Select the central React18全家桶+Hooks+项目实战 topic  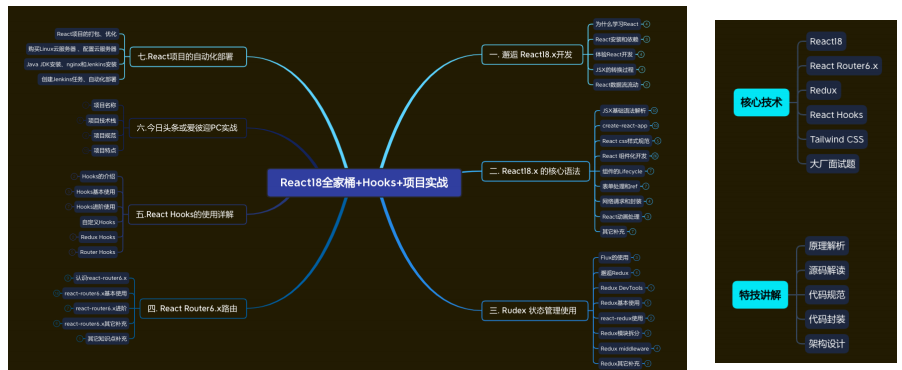(364, 182)
